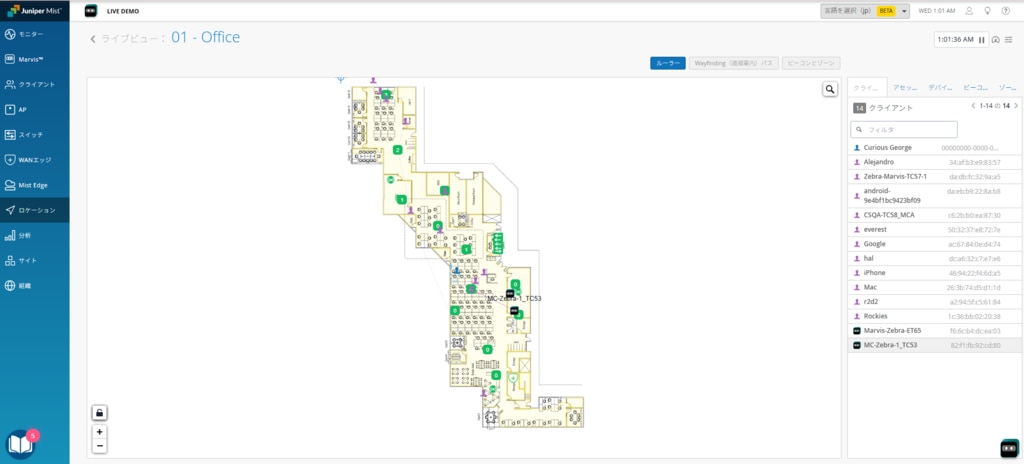Image resolution: width=1024 pixels, height=464 pixels.
Task: Open the user account icon
Action: tap(969, 11)
